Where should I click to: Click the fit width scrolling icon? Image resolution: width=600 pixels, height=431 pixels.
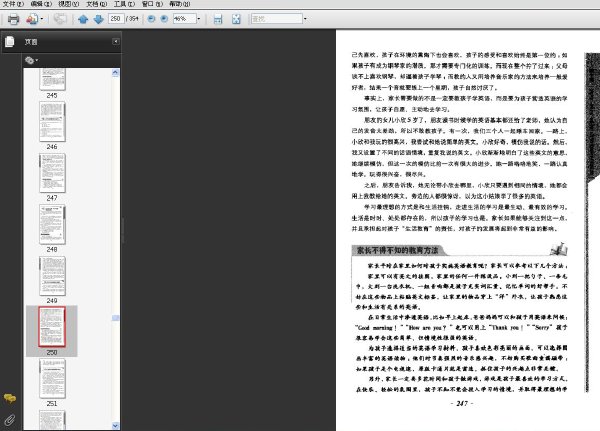(x=218, y=19)
